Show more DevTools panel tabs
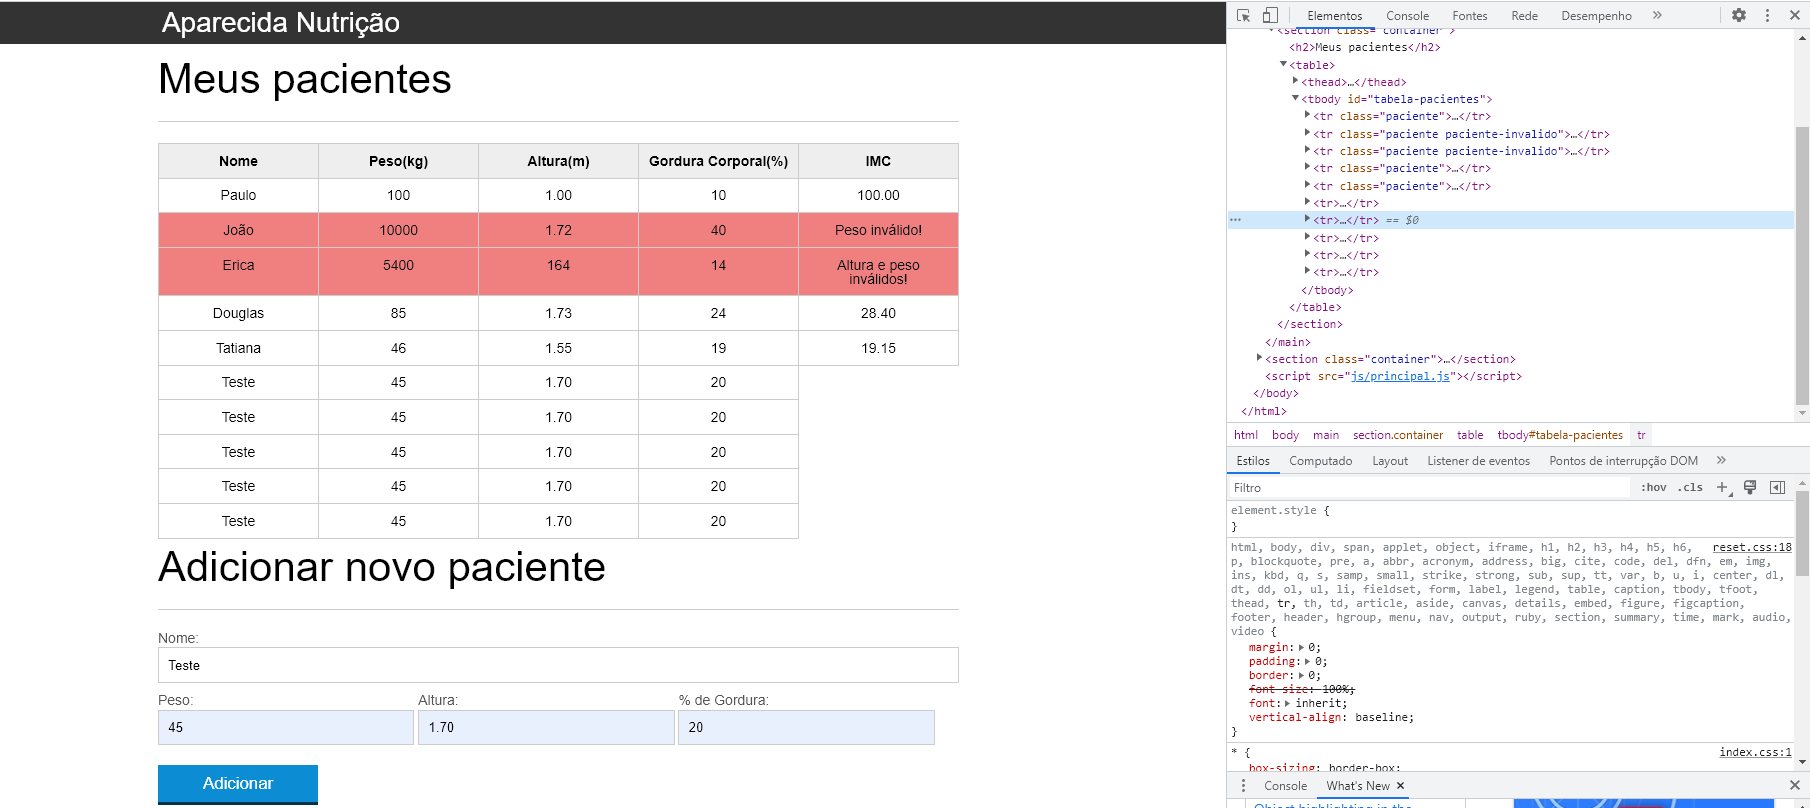The height and width of the screenshot is (808, 1810). (x=1657, y=15)
